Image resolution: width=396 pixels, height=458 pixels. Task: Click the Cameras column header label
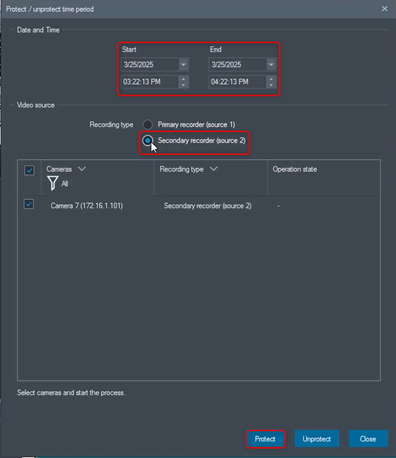59,169
